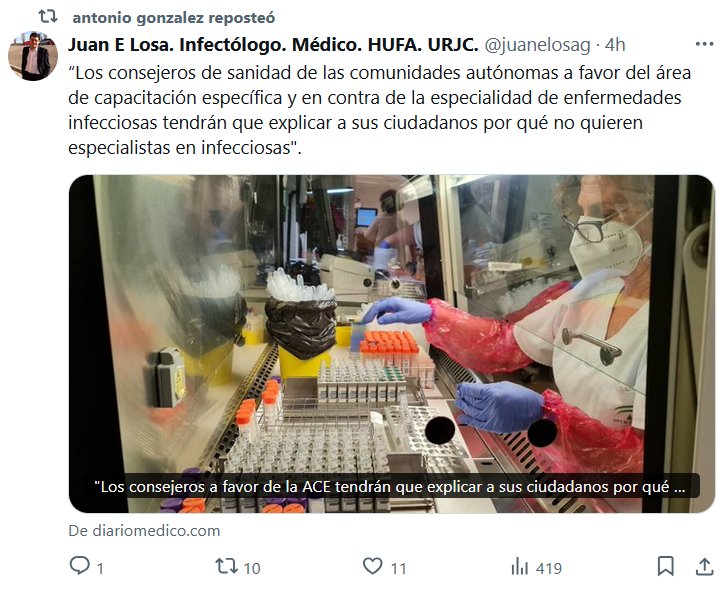Image resolution: width=728 pixels, height=594 pixels.
Task: Open Juan E Losa's profile picture
Action: (33, 56)
